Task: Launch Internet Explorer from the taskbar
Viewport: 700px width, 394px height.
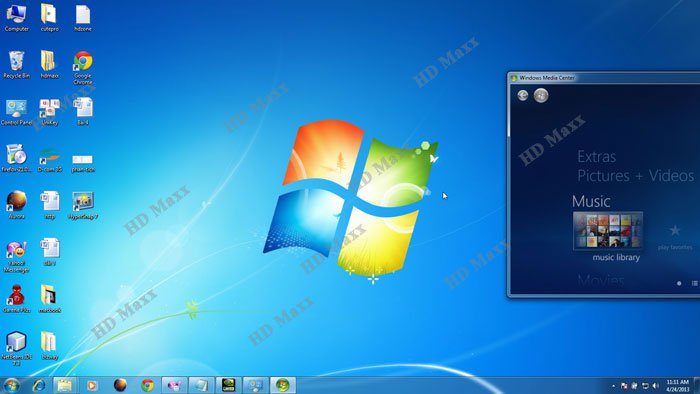Action: click(39, 385)
